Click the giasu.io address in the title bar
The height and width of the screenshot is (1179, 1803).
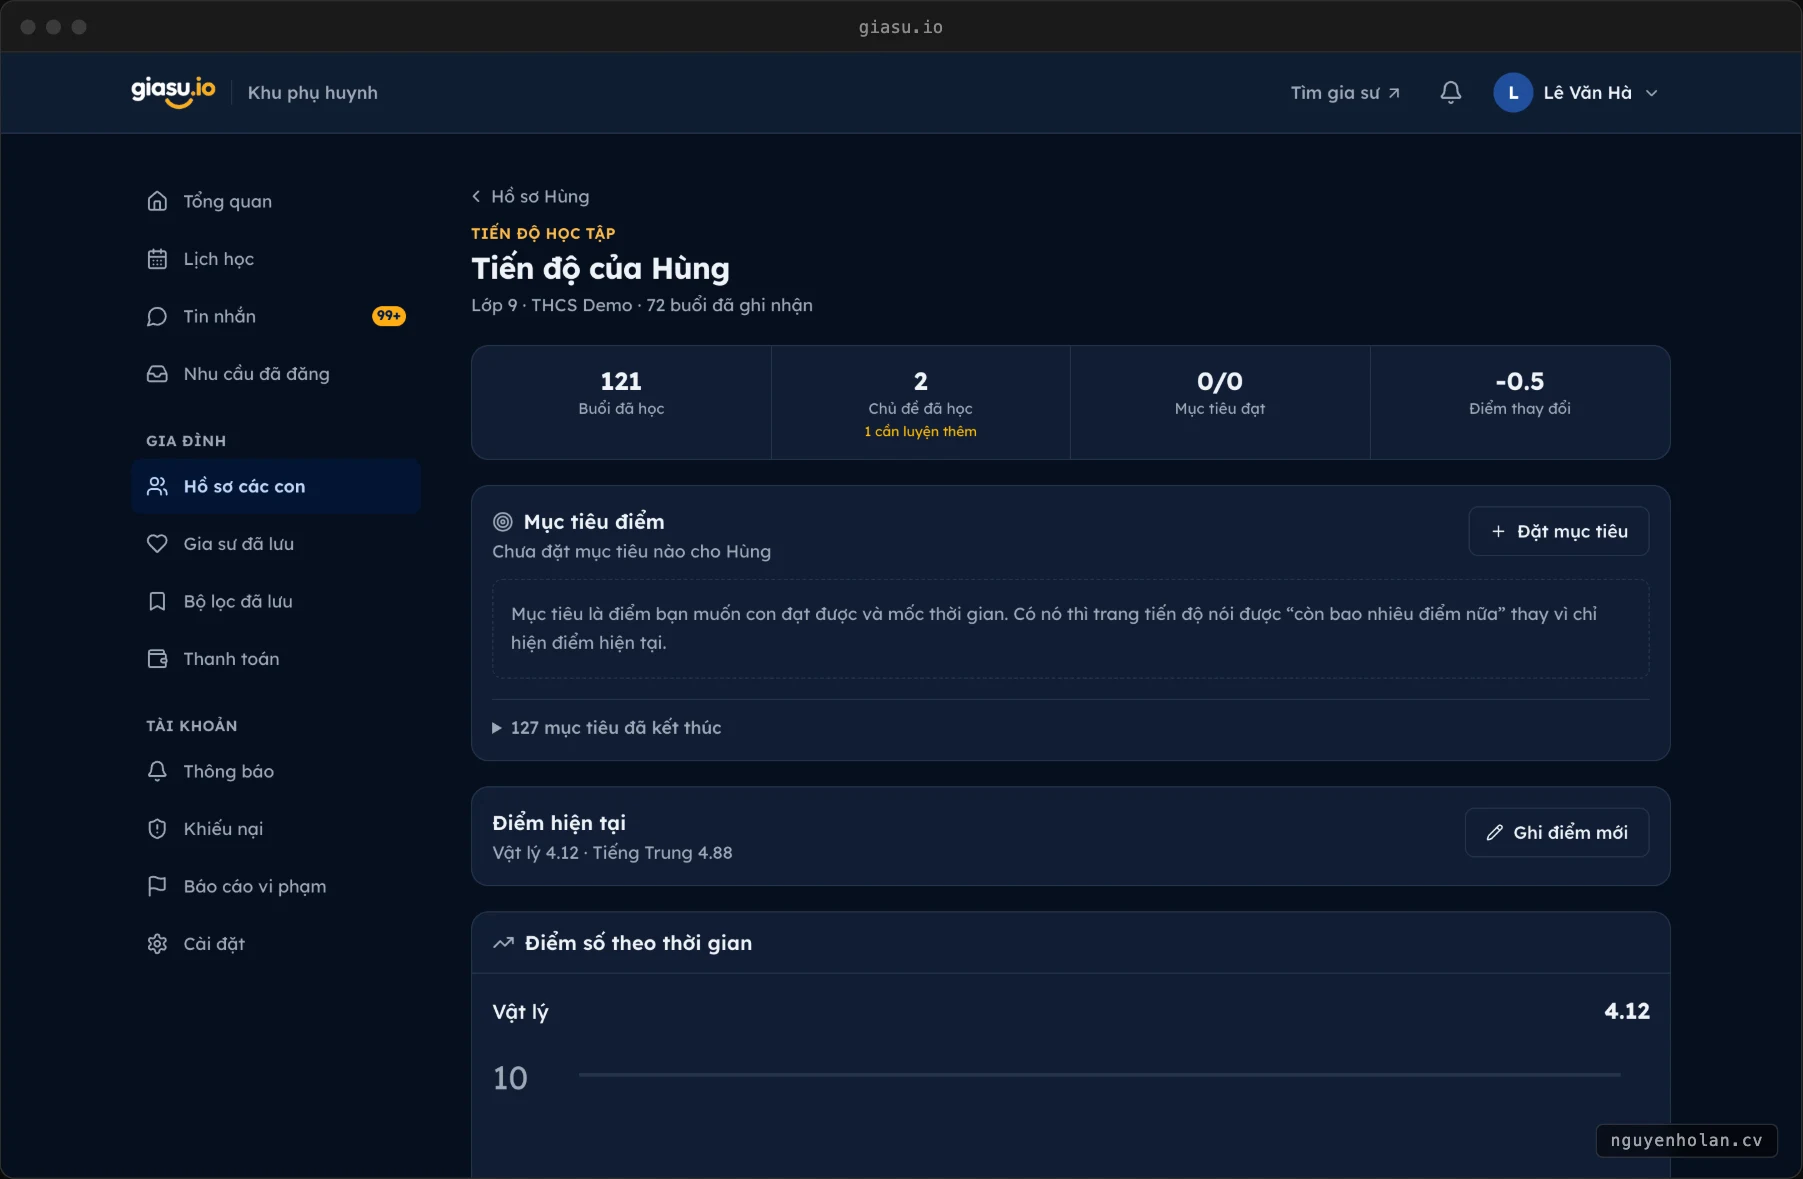click(900, 27)
